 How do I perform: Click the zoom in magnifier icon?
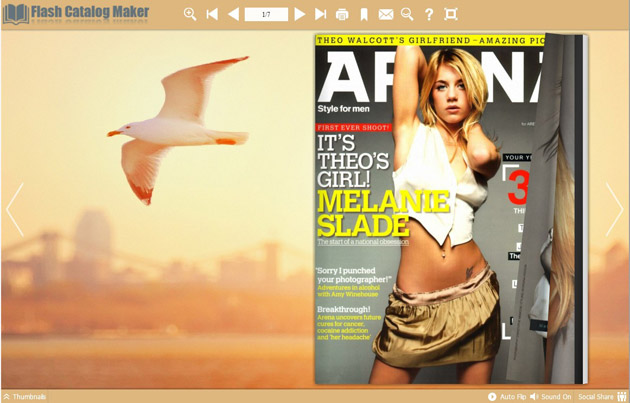click(190, 14)
